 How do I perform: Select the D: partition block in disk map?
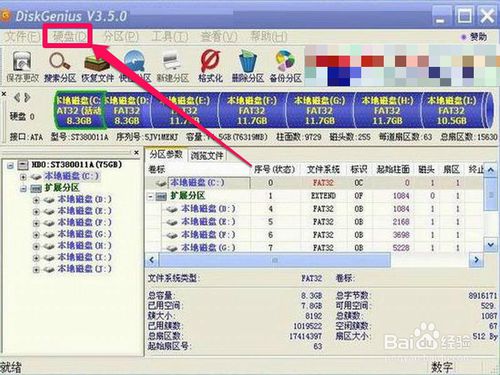[127, 110]
